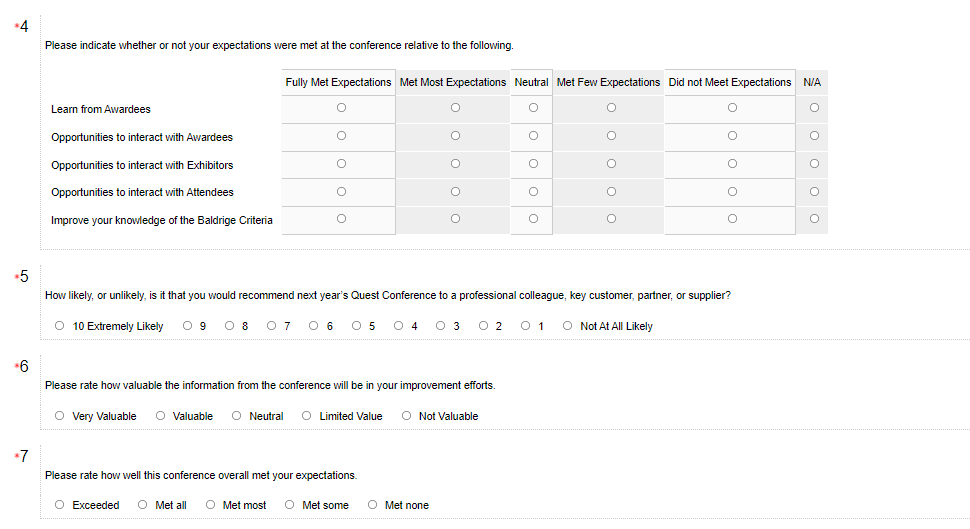The image size is (970, 529).
Task: Choose Met most for overall expectations
Action: coord(211,504)
